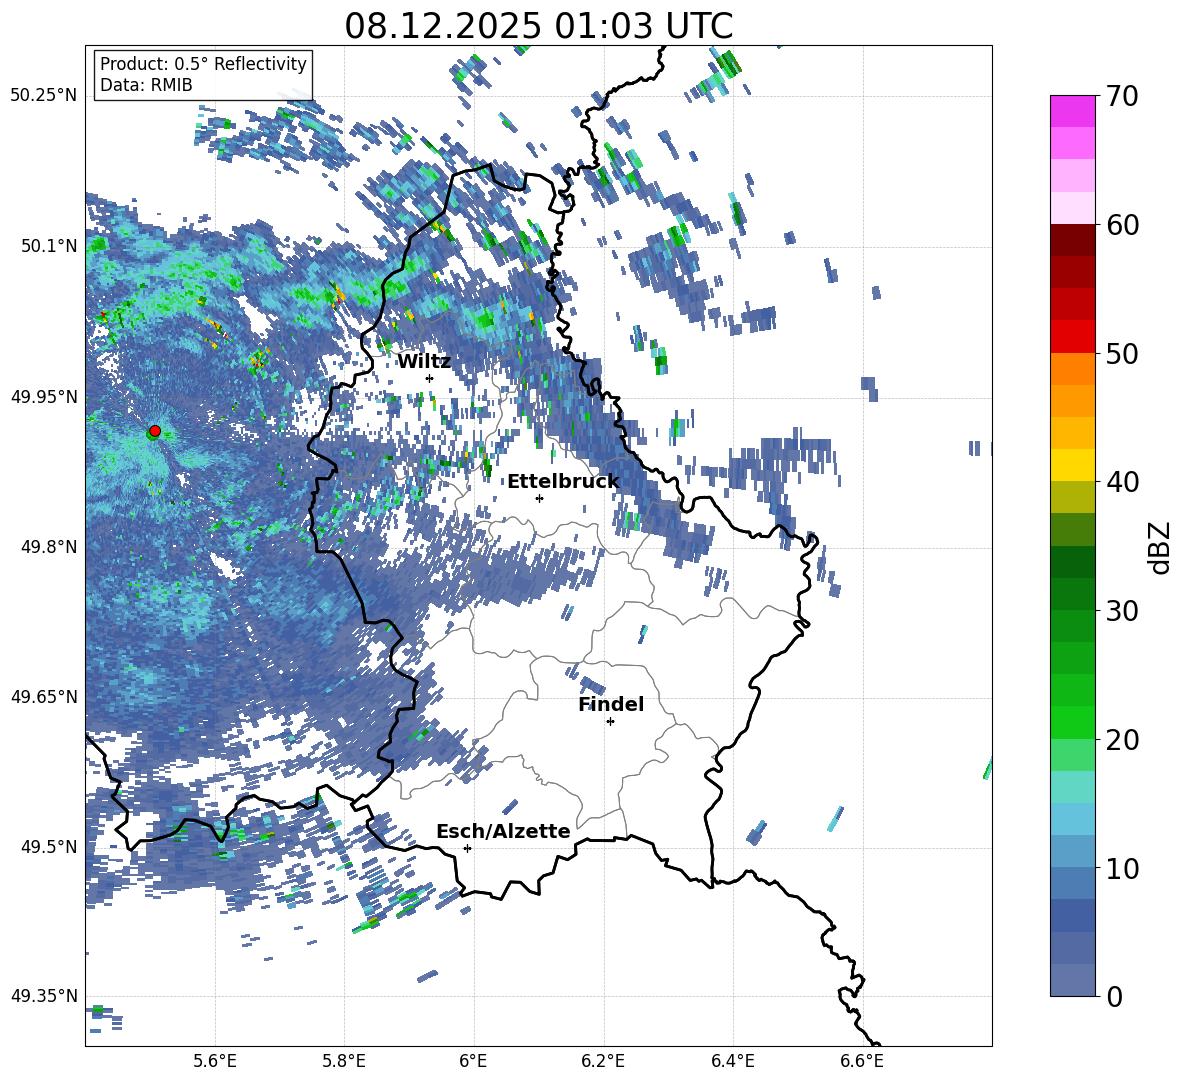Click the title 08.12.2025 01:03 UTC
This screenshot has height=1081, width=1184.
pos(538,26)
